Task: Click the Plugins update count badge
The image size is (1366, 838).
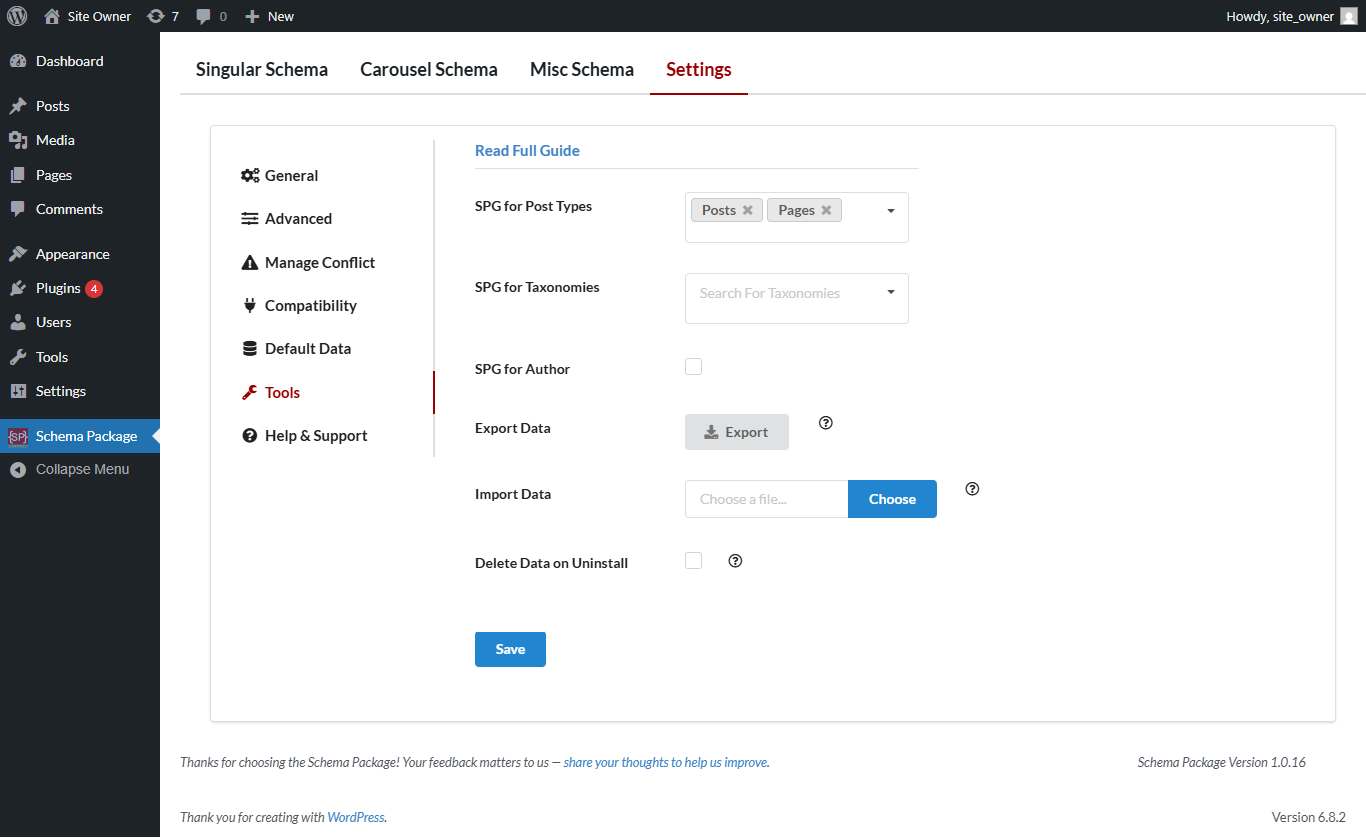Action: pyautogui.click(x=94, y=288)
